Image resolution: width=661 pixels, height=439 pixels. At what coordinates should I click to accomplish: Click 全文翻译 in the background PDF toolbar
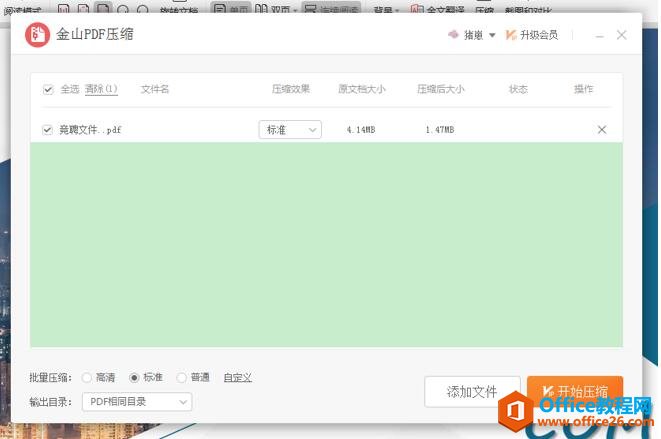[438, 8]
